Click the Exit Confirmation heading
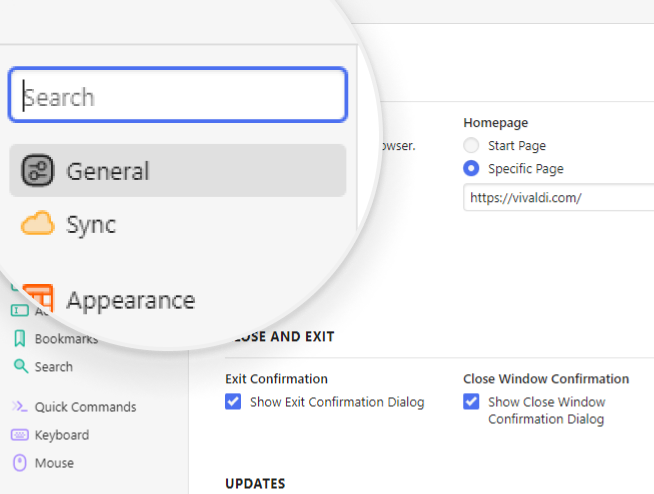Viewport: 654px width, 494px height. tap(276, 379)
